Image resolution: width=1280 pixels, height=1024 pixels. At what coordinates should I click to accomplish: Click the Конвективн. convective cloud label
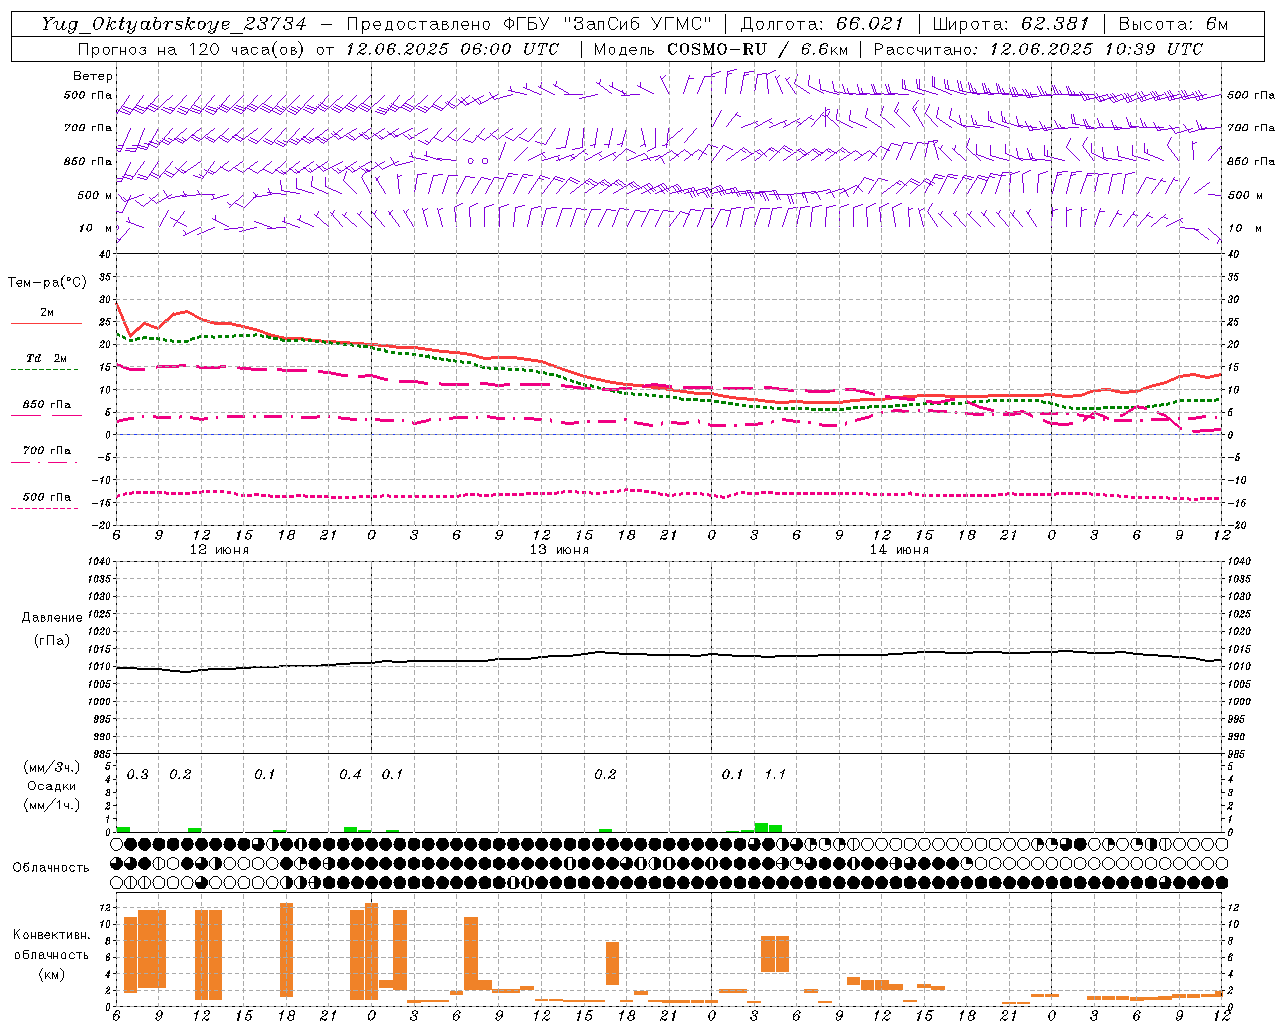51,935
